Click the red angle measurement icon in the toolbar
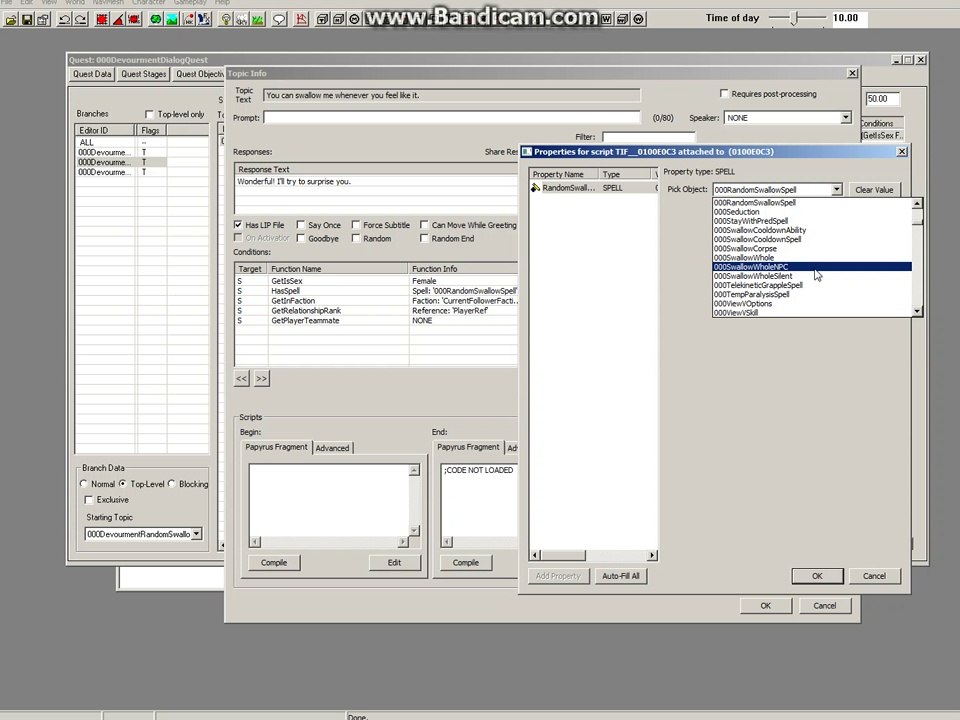 tap(301, 20)
